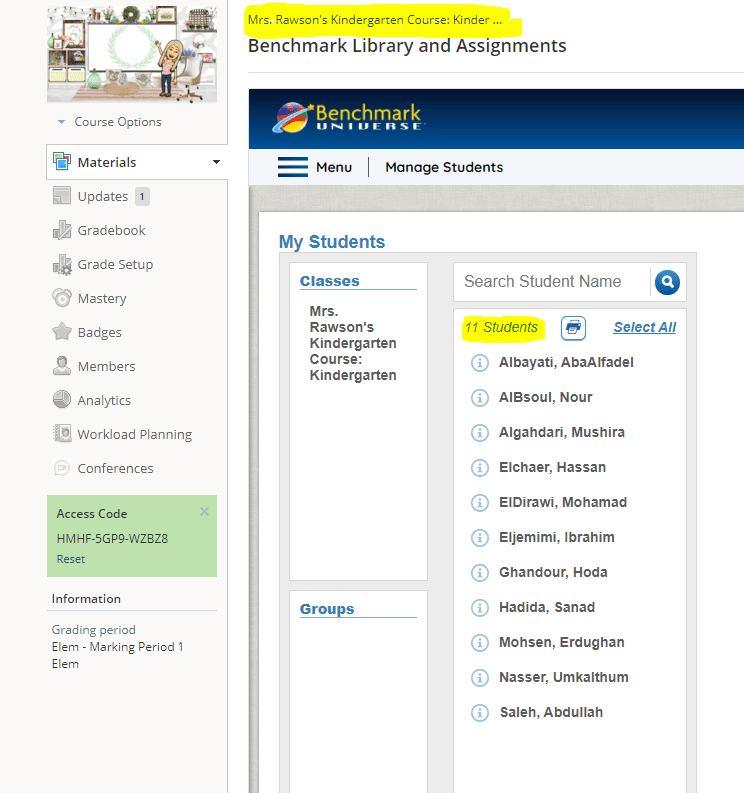Click the Members person icon
The image size is (744, 793).
pos(62,366)
